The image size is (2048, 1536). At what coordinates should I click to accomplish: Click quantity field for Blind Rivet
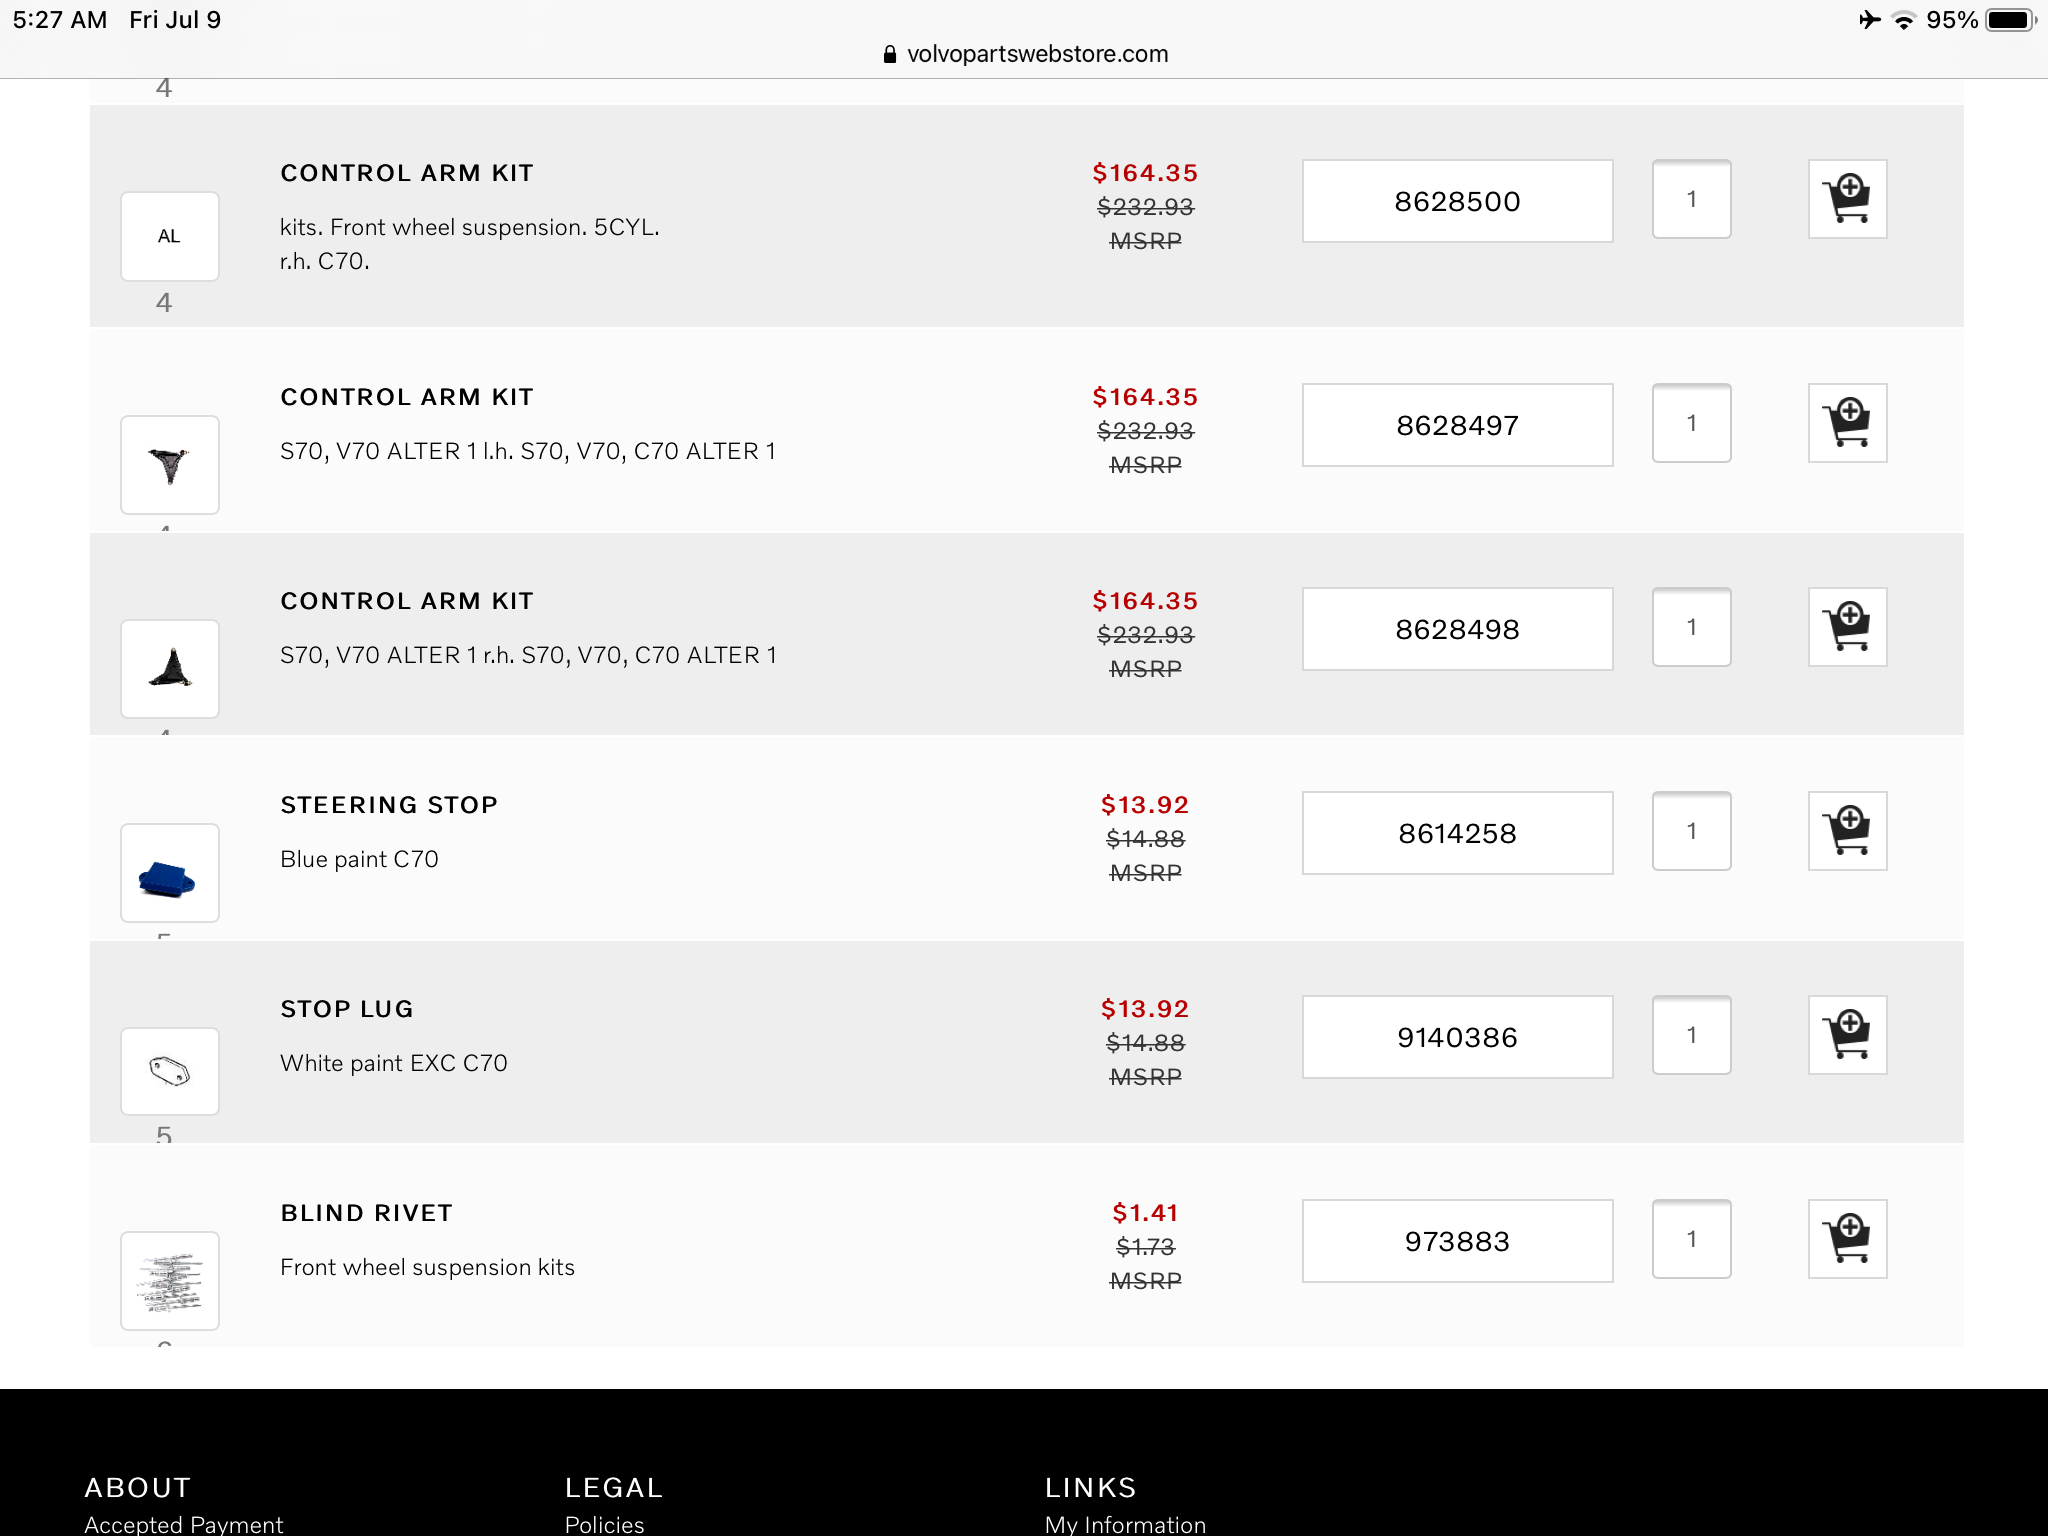[x=1691, y=1239]
